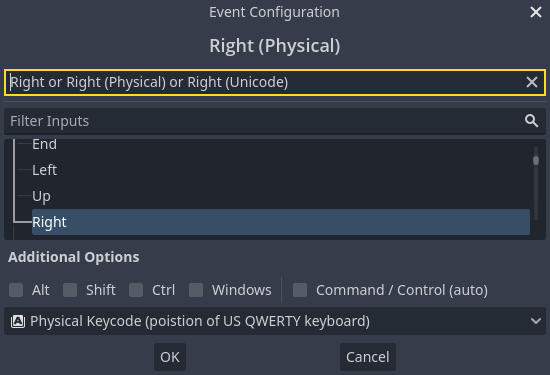
Task: Confirm with the OK button
Action: tap(170, 357)
